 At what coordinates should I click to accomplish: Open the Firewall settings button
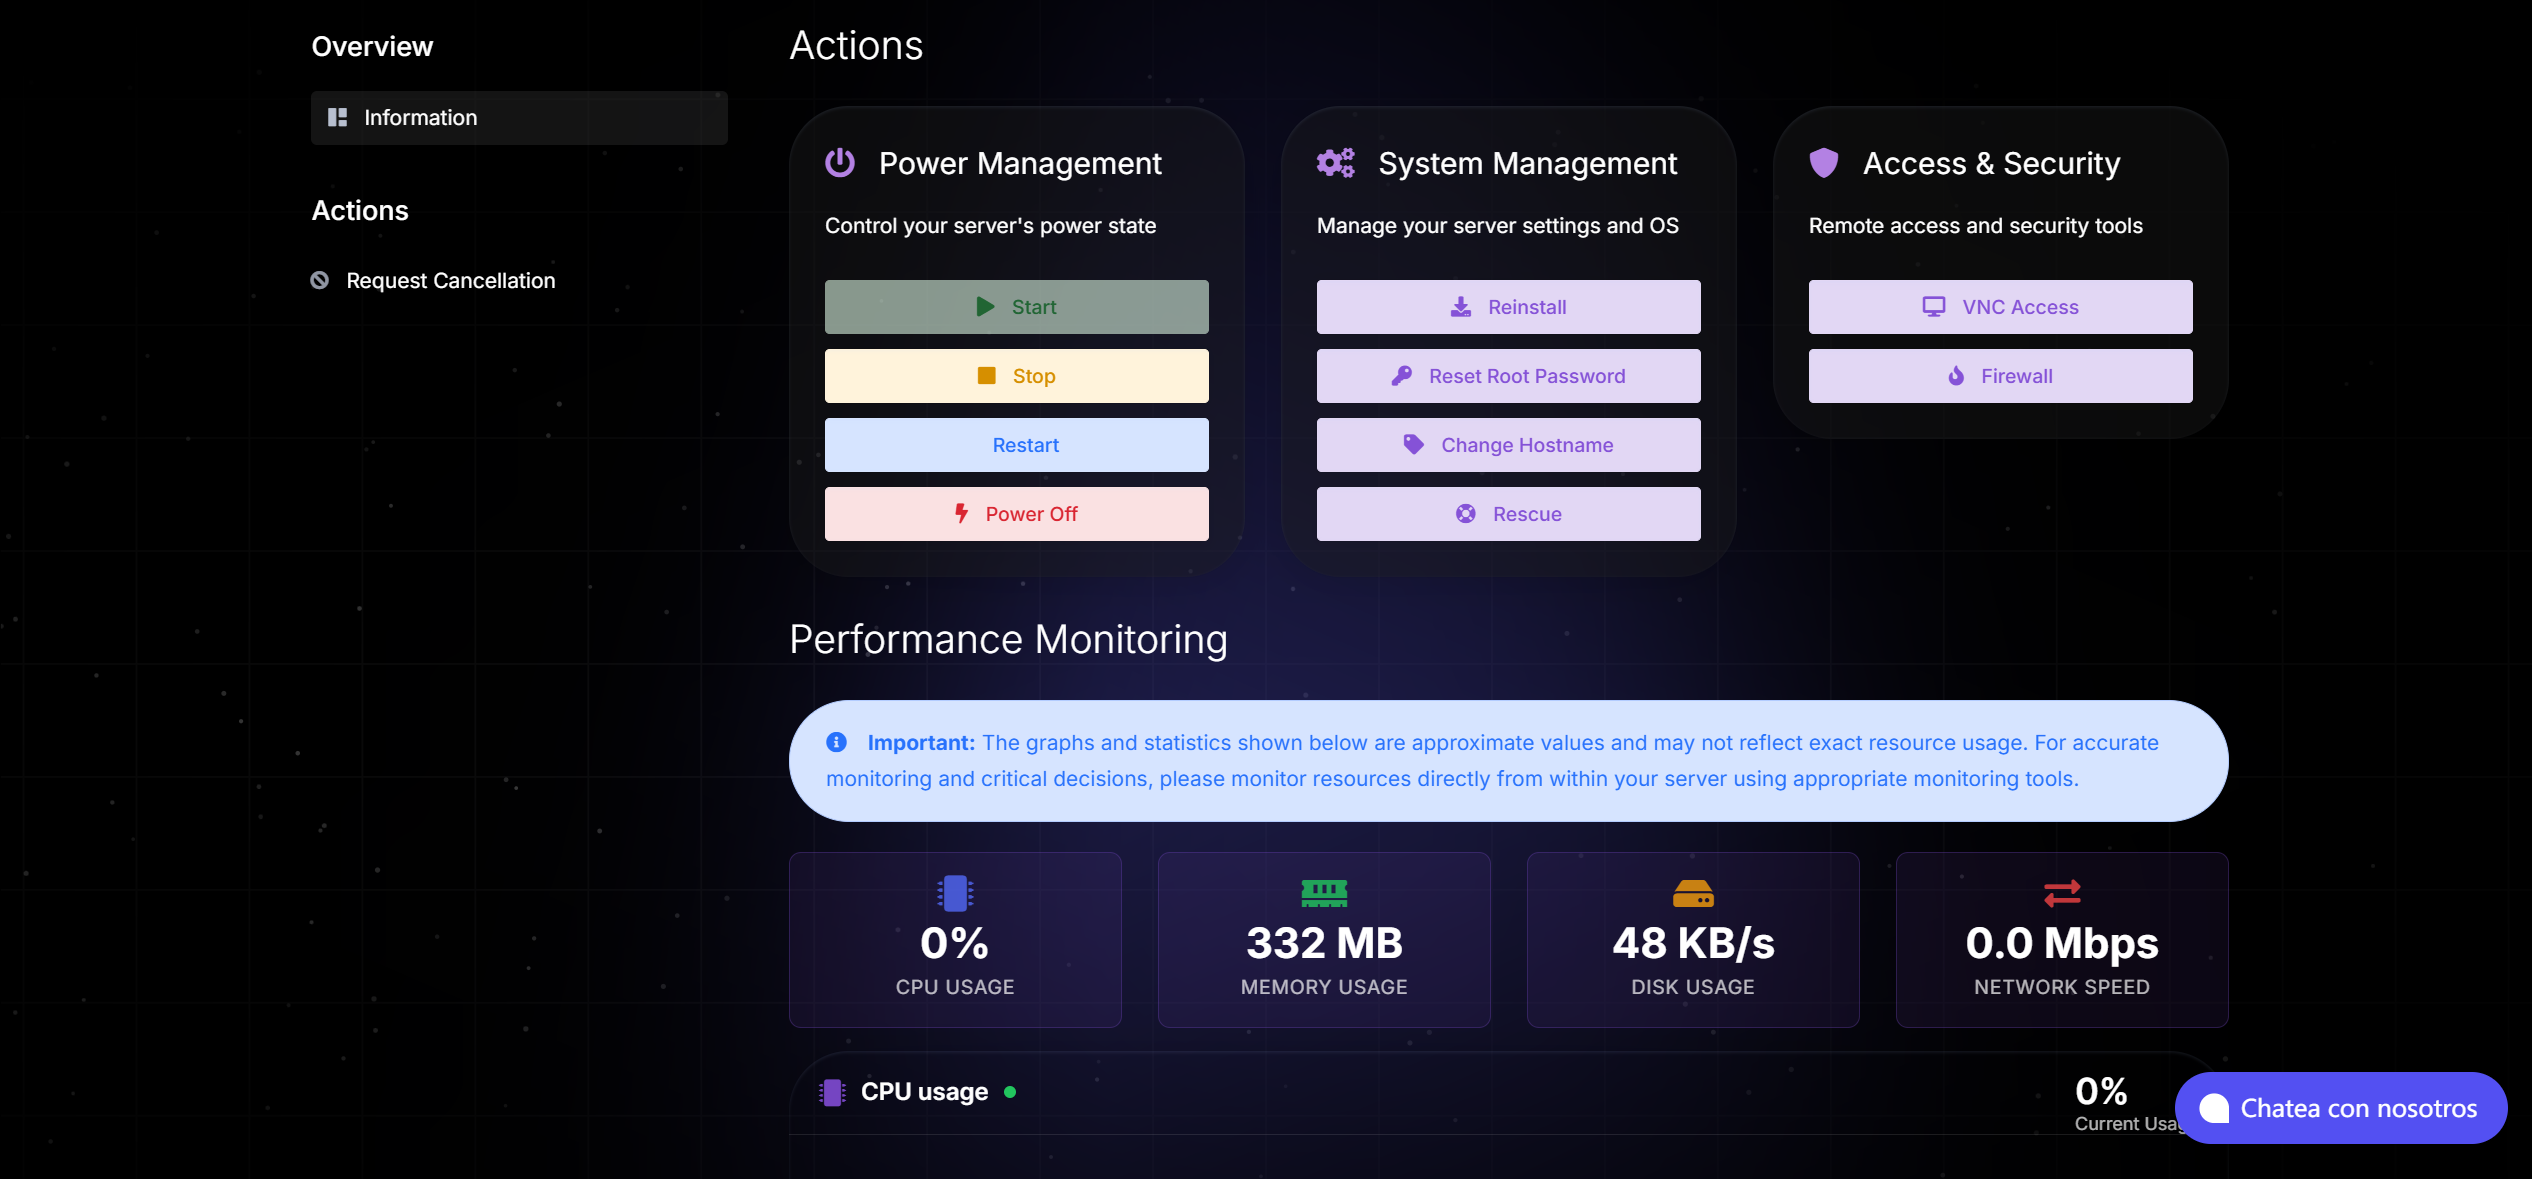pyautogui.click(x=2000, y=376)
